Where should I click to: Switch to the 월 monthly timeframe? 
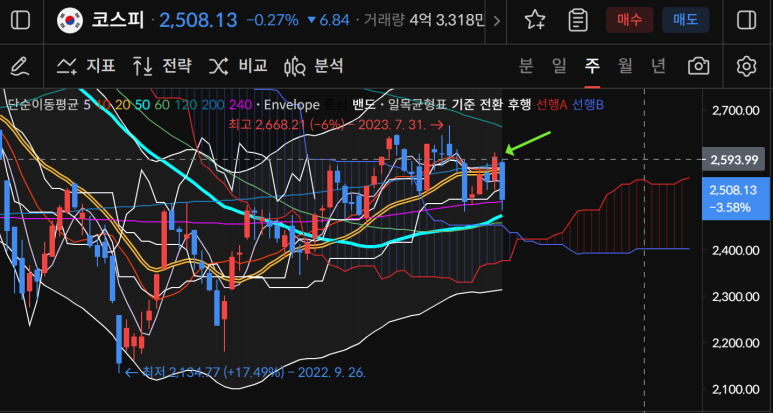click(x=625, y=66)
